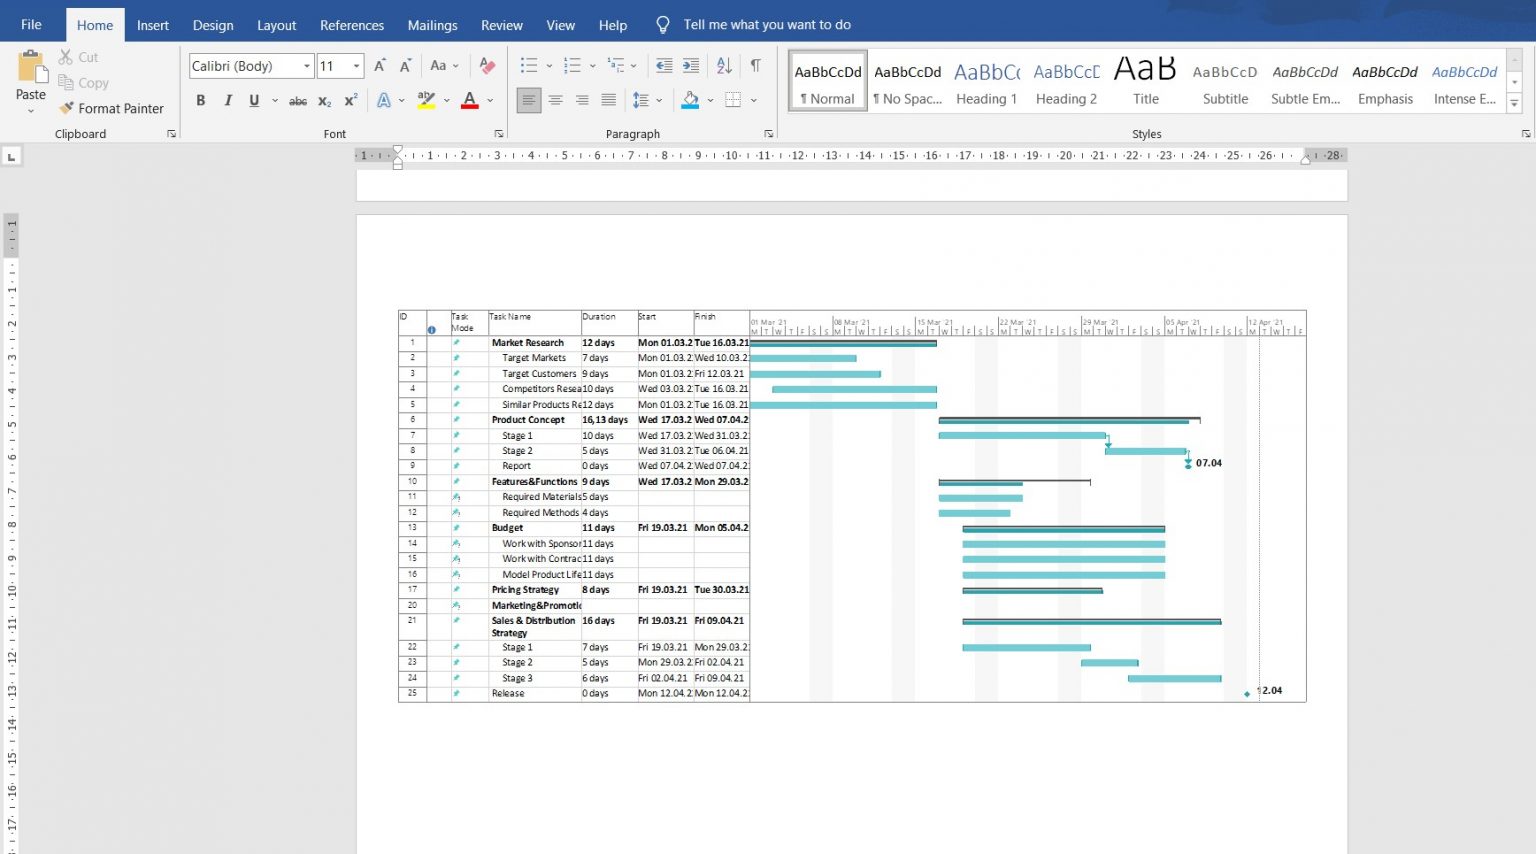Click Tell me what you want to do
The image size is (1536, 854).
coord(765,25)
